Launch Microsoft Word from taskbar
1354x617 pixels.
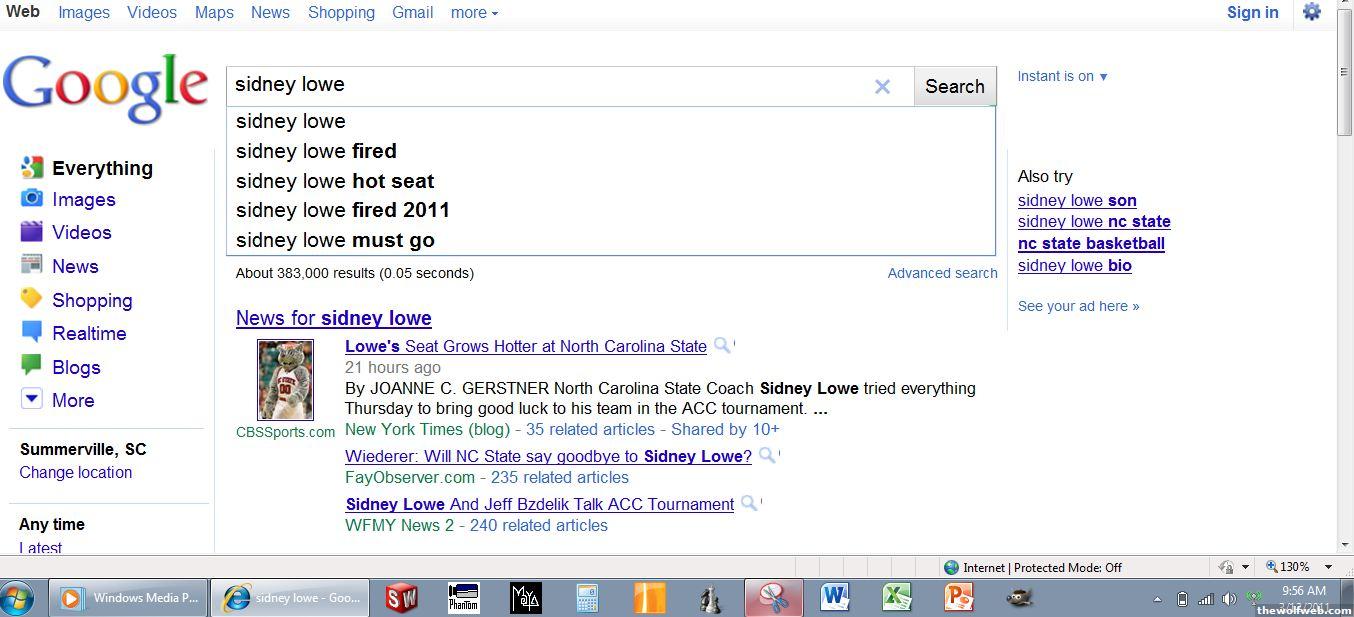[x=835, y=598]
